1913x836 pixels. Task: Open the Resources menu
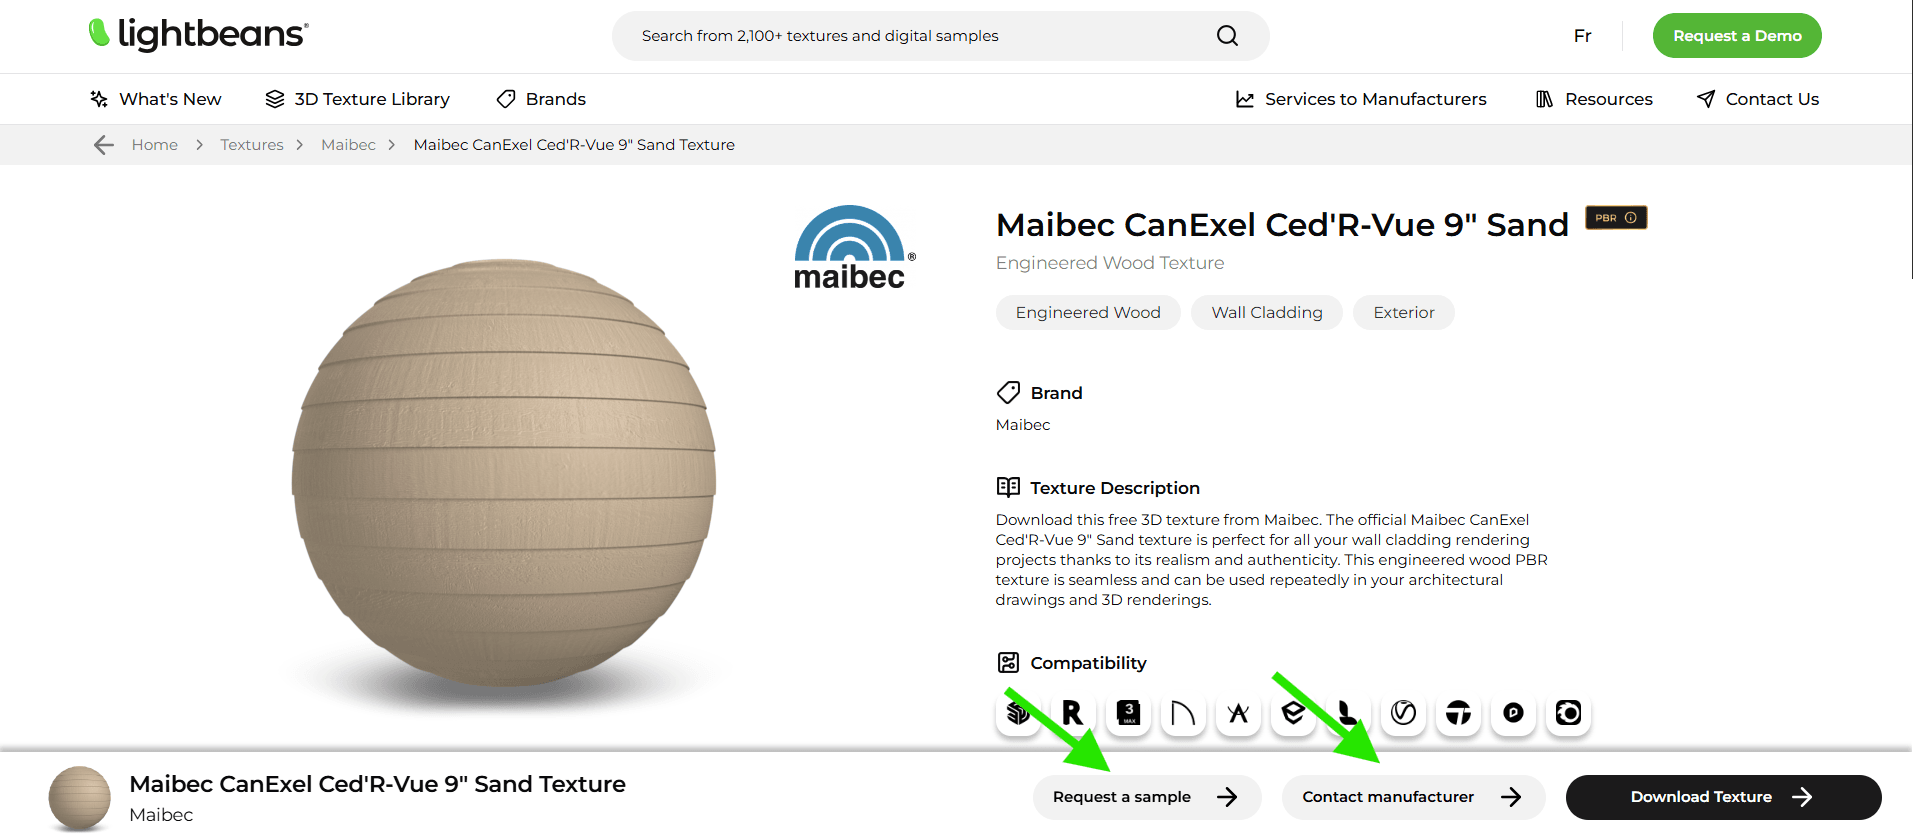point(1594,99)
